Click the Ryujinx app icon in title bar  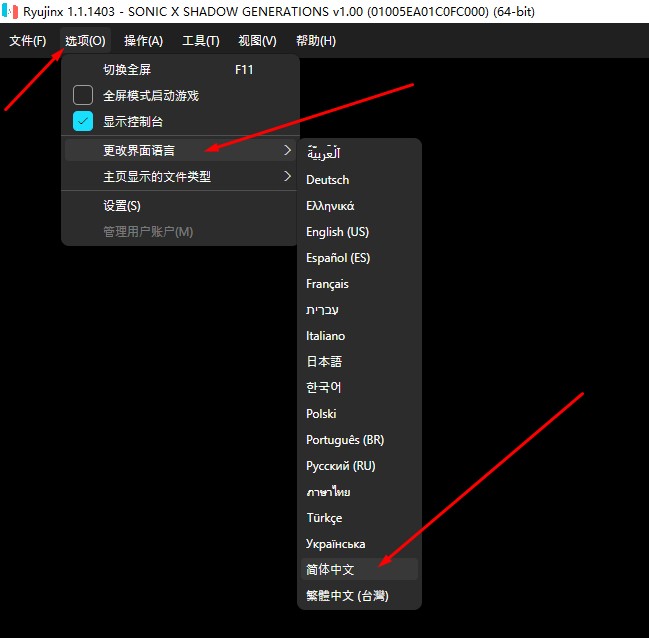(x=10, y=11)
